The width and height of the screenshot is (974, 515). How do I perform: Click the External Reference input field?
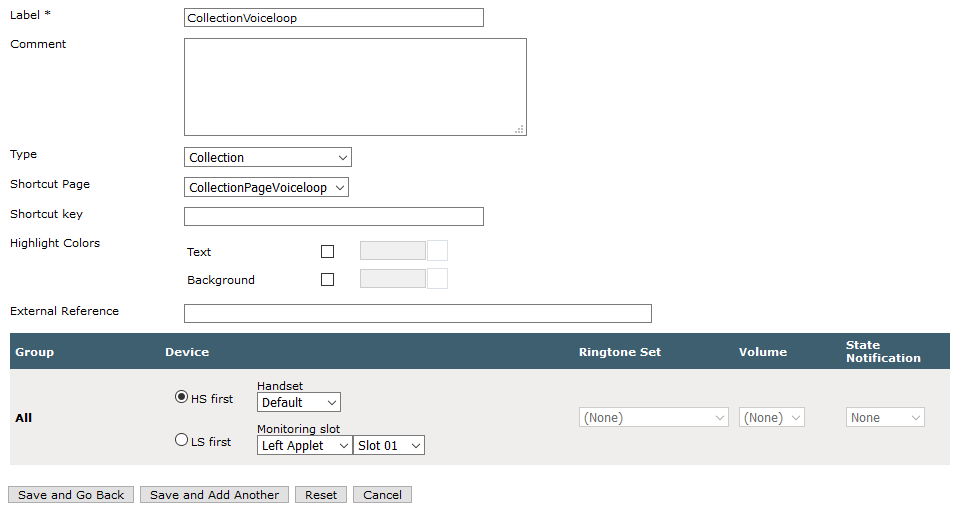pos(418,313)
